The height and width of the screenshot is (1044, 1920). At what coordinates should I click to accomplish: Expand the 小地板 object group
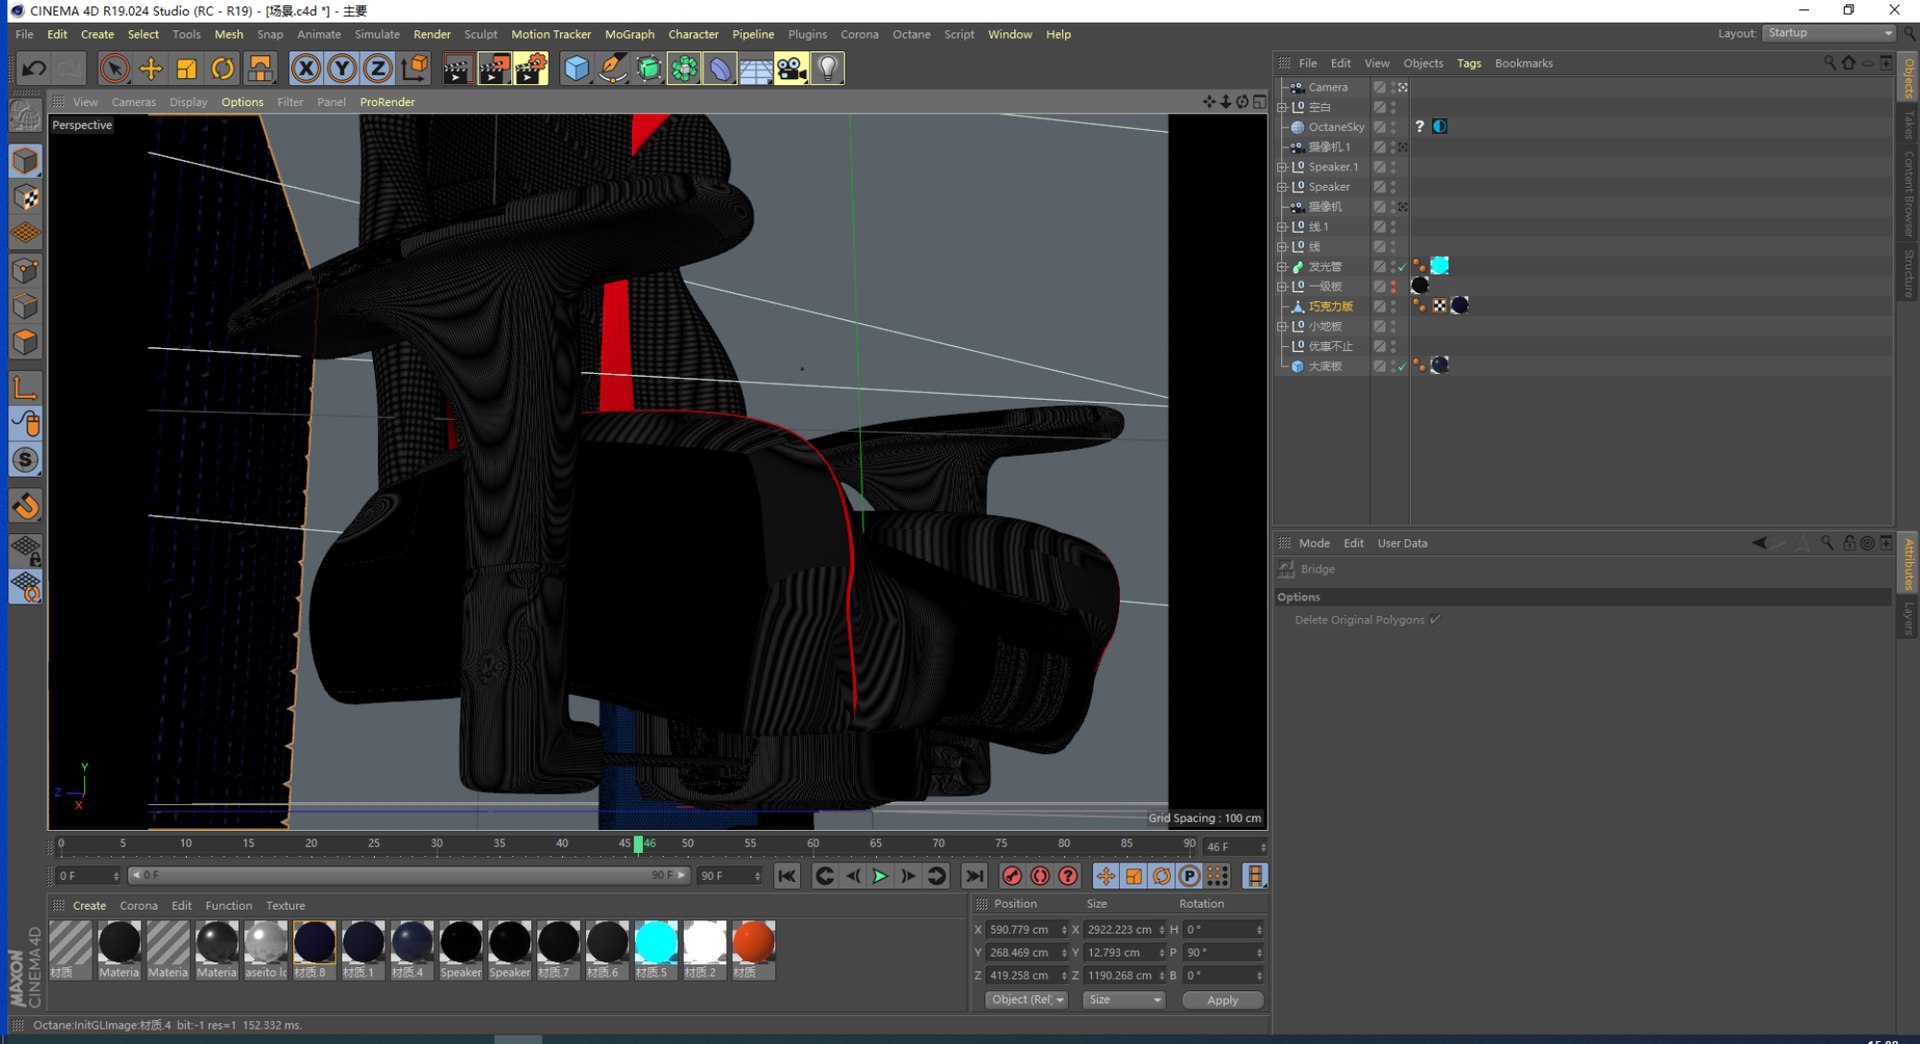pos(1282,327)
